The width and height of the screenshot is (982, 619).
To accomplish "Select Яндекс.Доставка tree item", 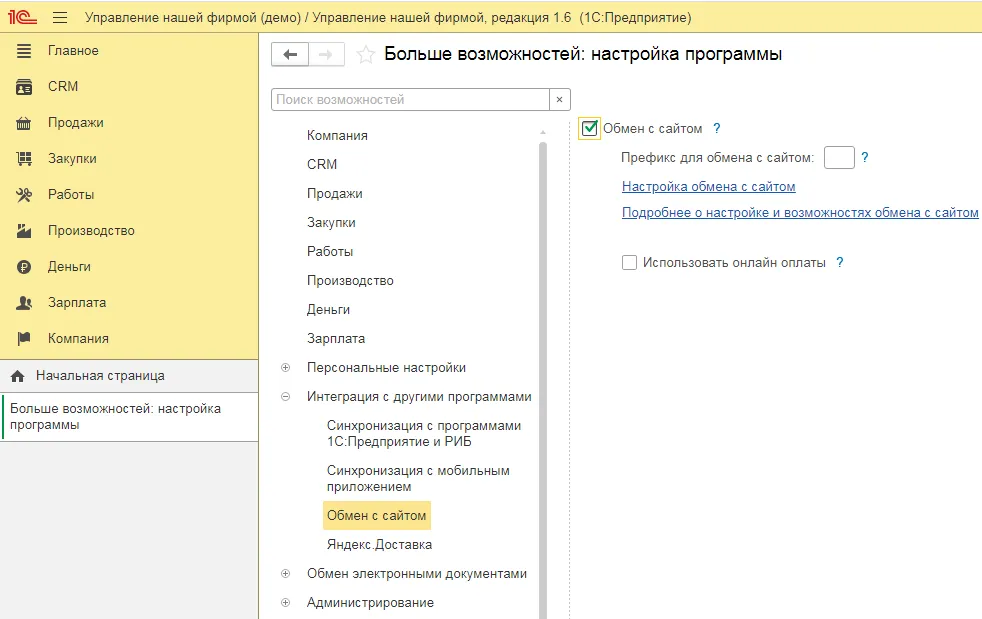I will coord(380,544).
